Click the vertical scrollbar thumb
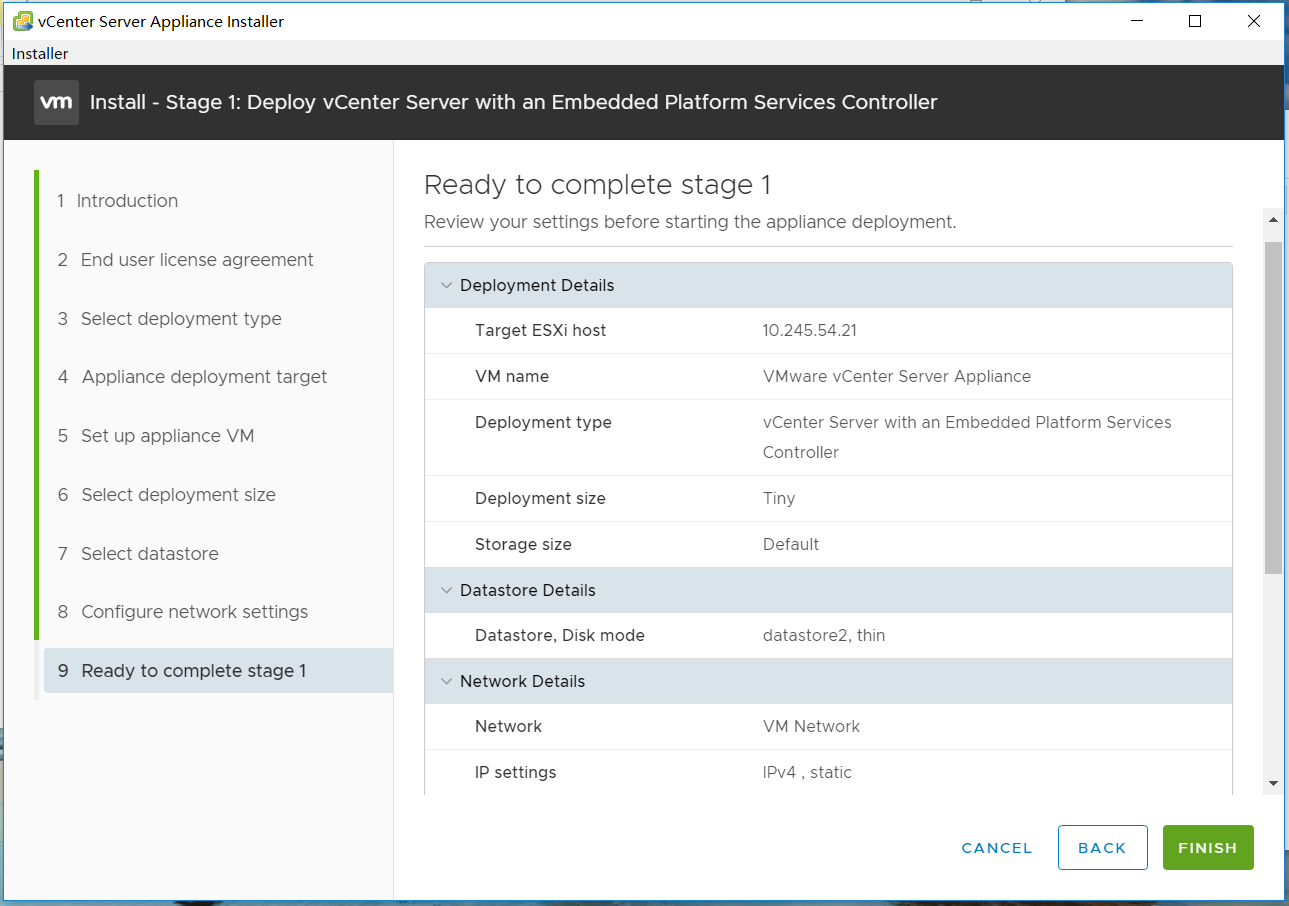This screenshot has width=1289, height=906. pos(1273,407)
